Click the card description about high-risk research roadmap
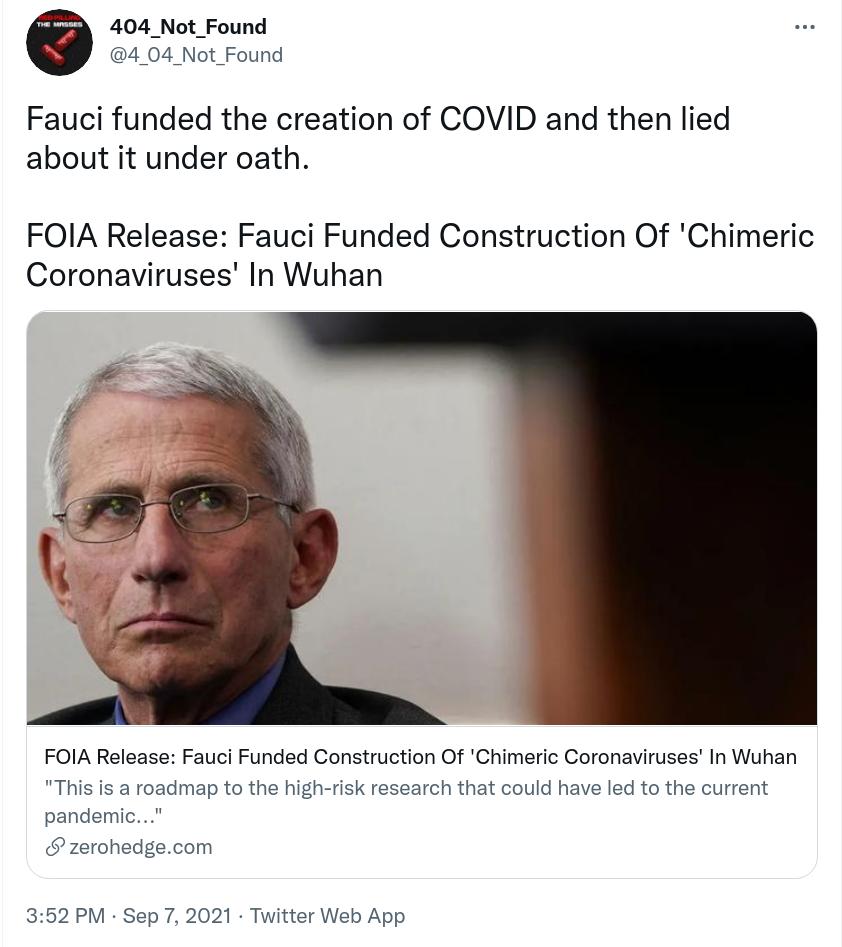The height and width of the screenshot is (947, 842). tap(406, 801)
